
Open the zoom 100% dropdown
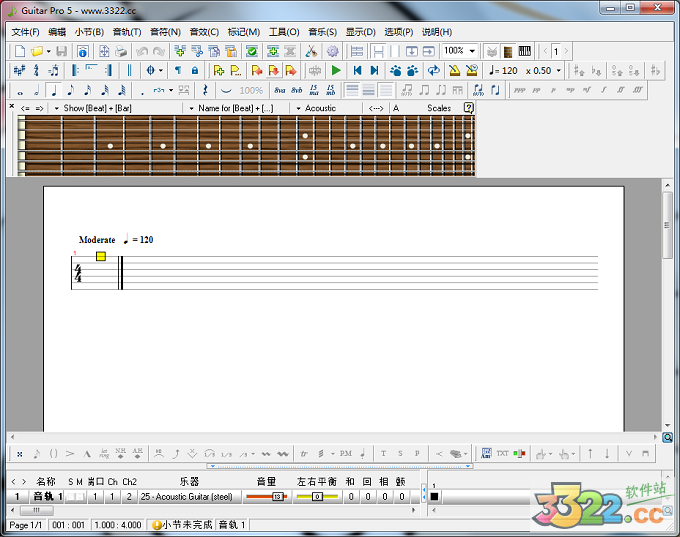pos(472,51)
